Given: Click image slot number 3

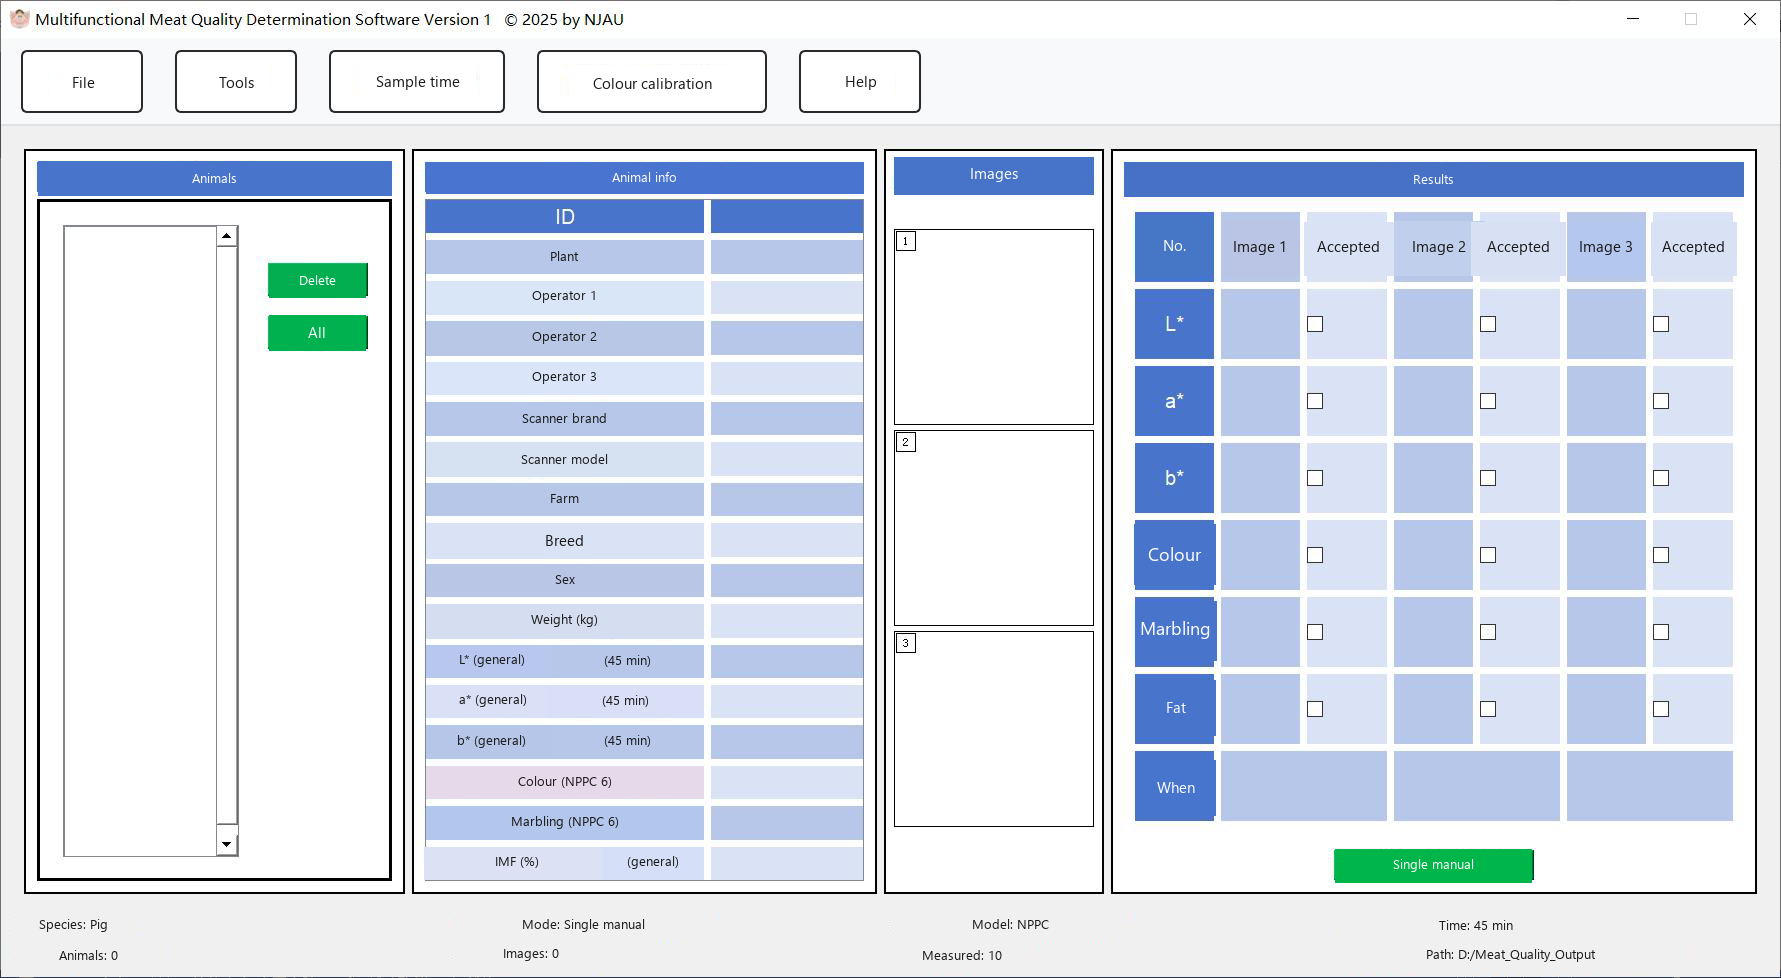Looking at the screenshot, I should pyautogui.click(x=994, y=729).
